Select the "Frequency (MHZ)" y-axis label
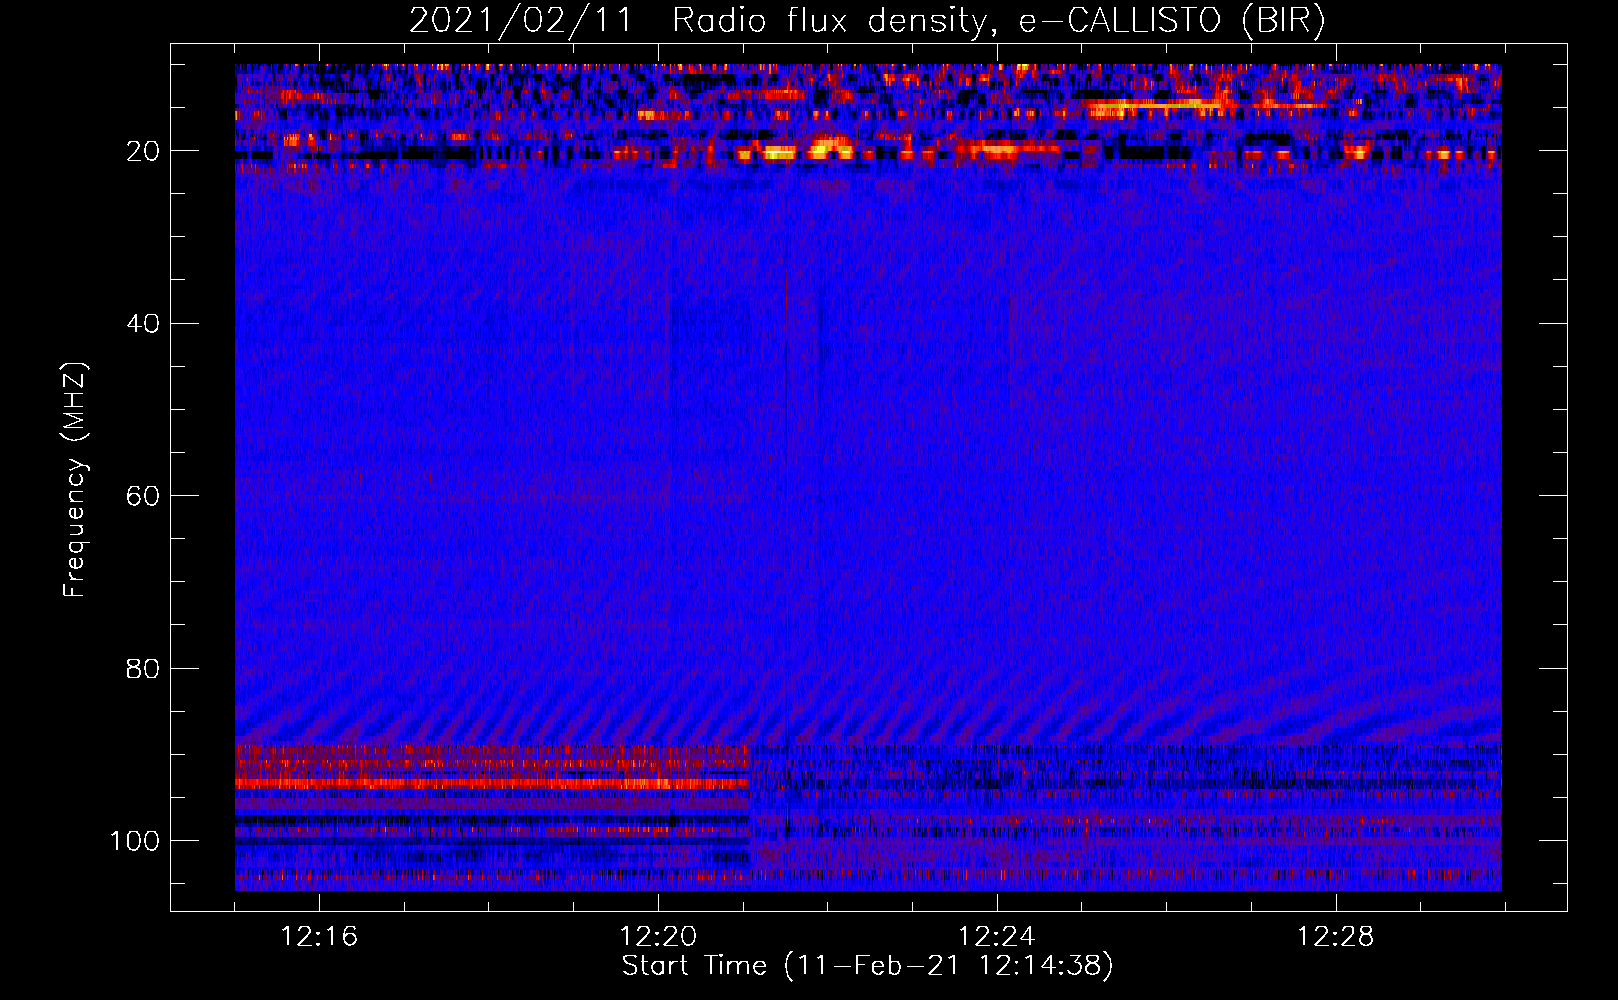The image size is (1618, 1000). [75, 479]
